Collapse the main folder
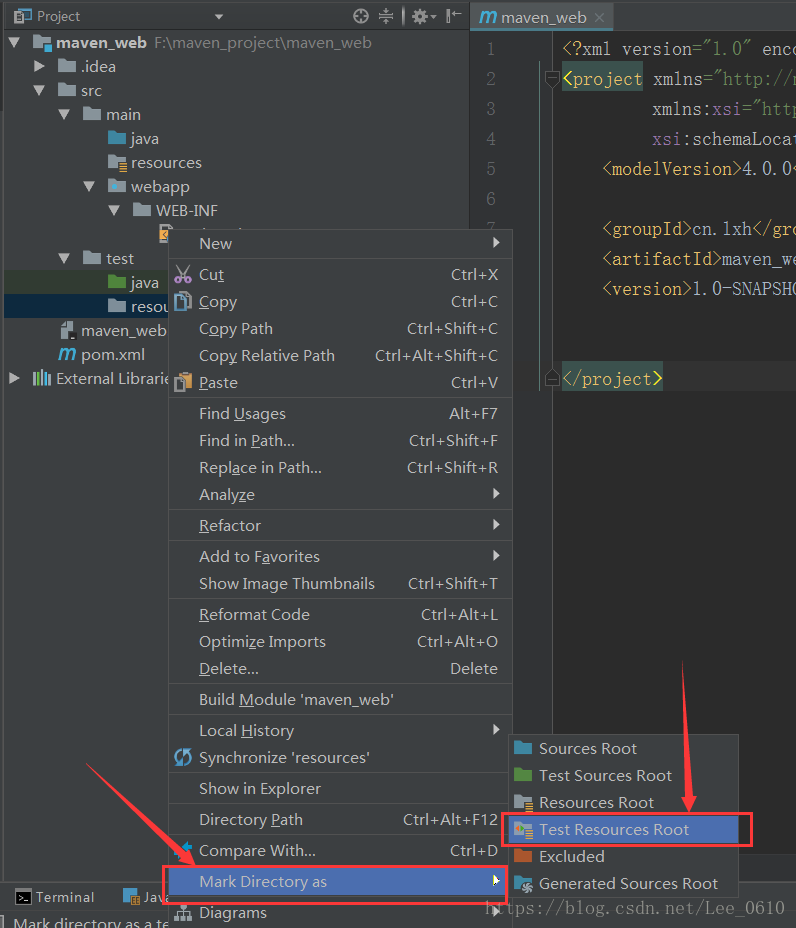796x928 pixels. (65, 114)
